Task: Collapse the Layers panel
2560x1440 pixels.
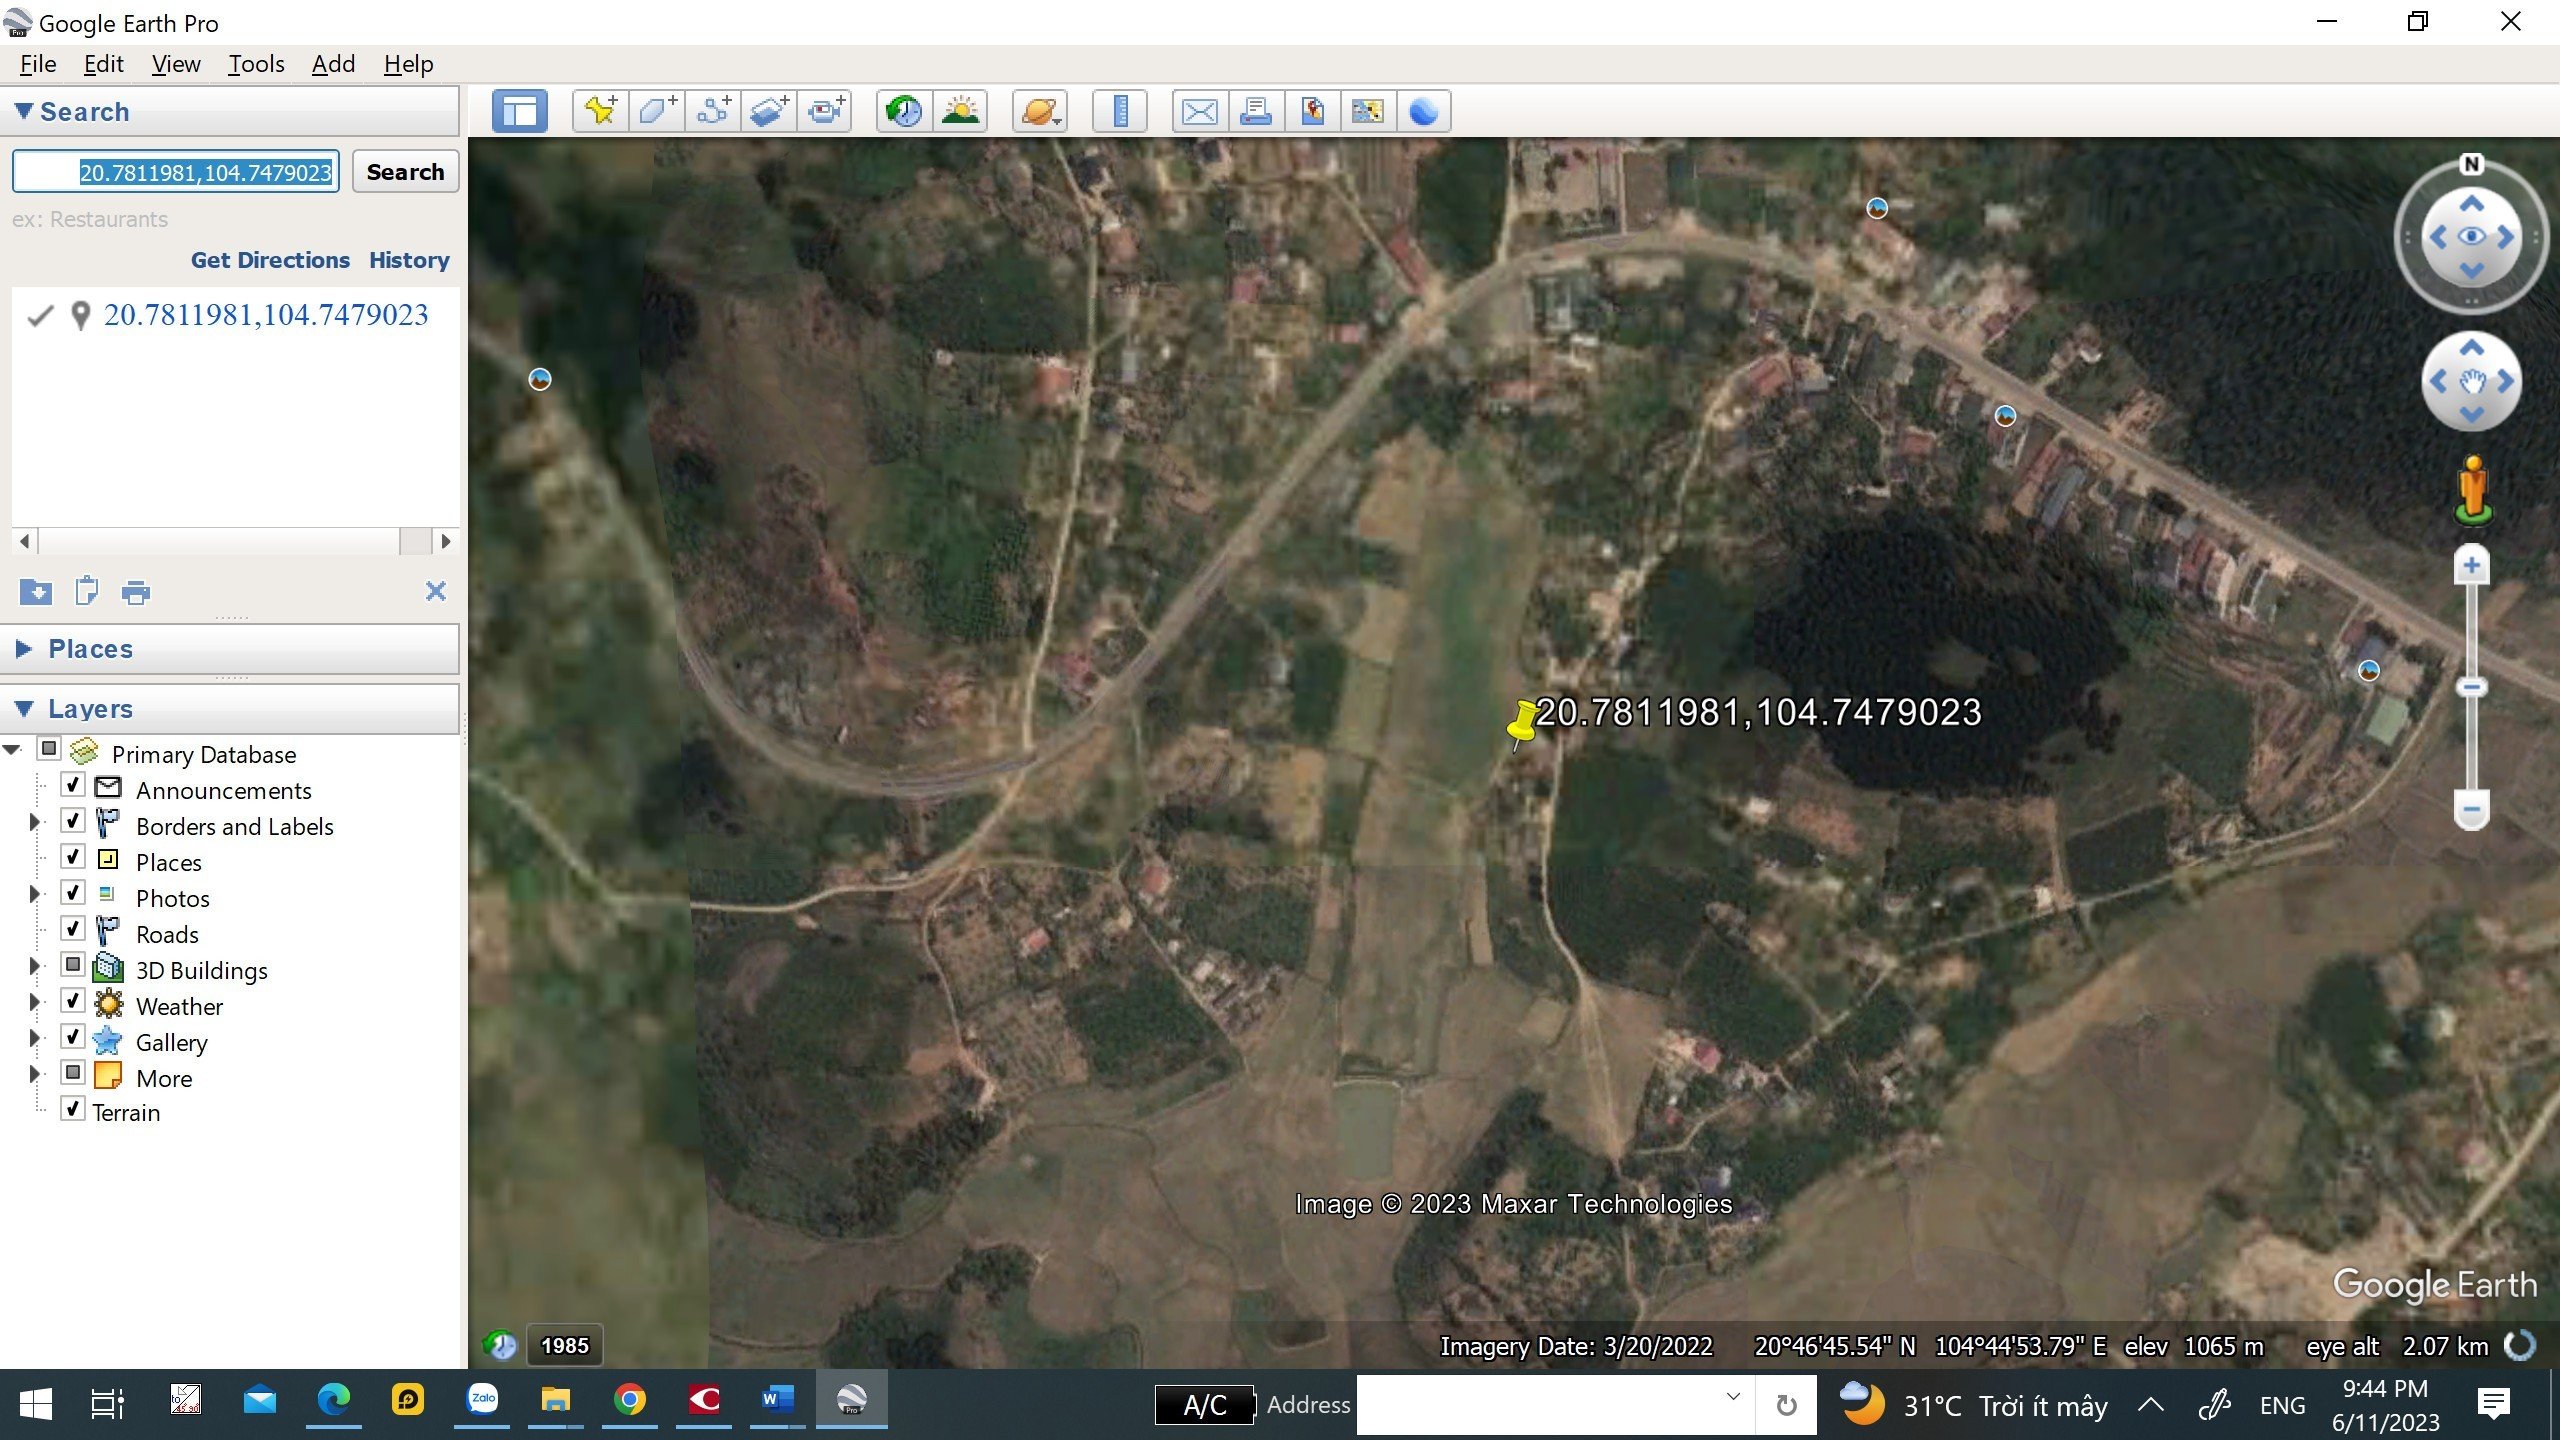Action: click(24, 709)
